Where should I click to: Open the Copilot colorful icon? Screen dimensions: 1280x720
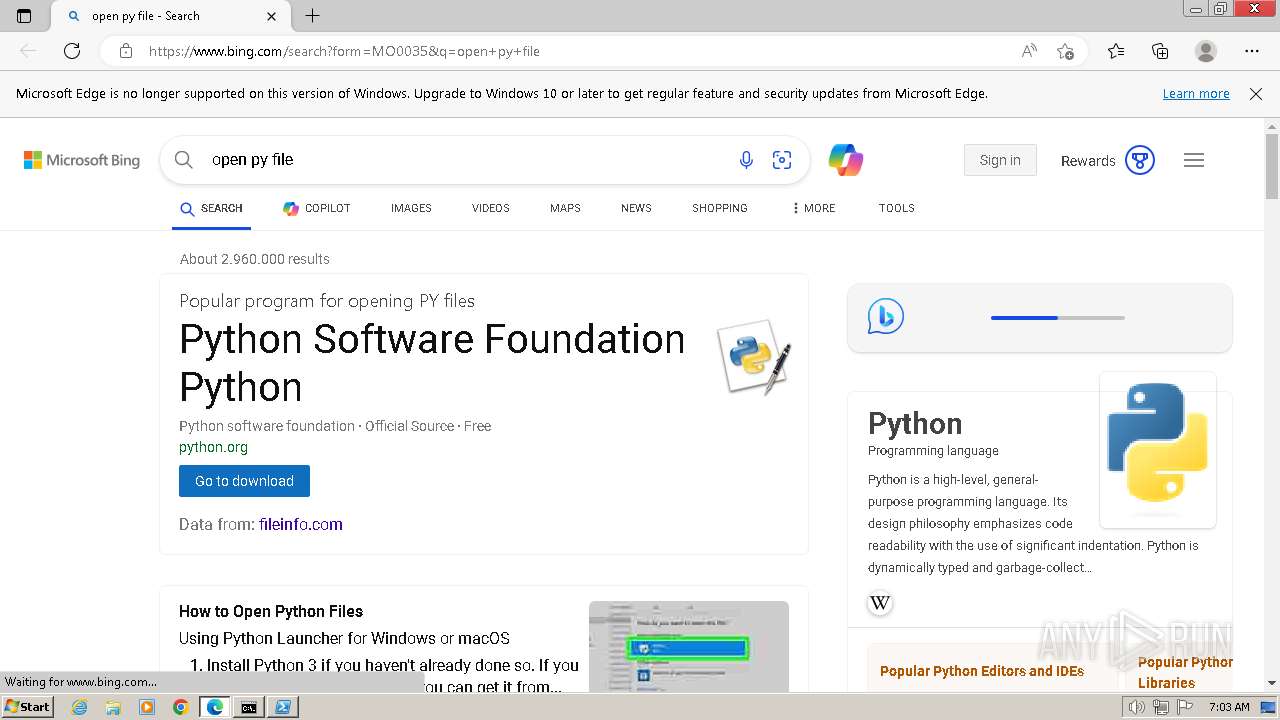845,160
